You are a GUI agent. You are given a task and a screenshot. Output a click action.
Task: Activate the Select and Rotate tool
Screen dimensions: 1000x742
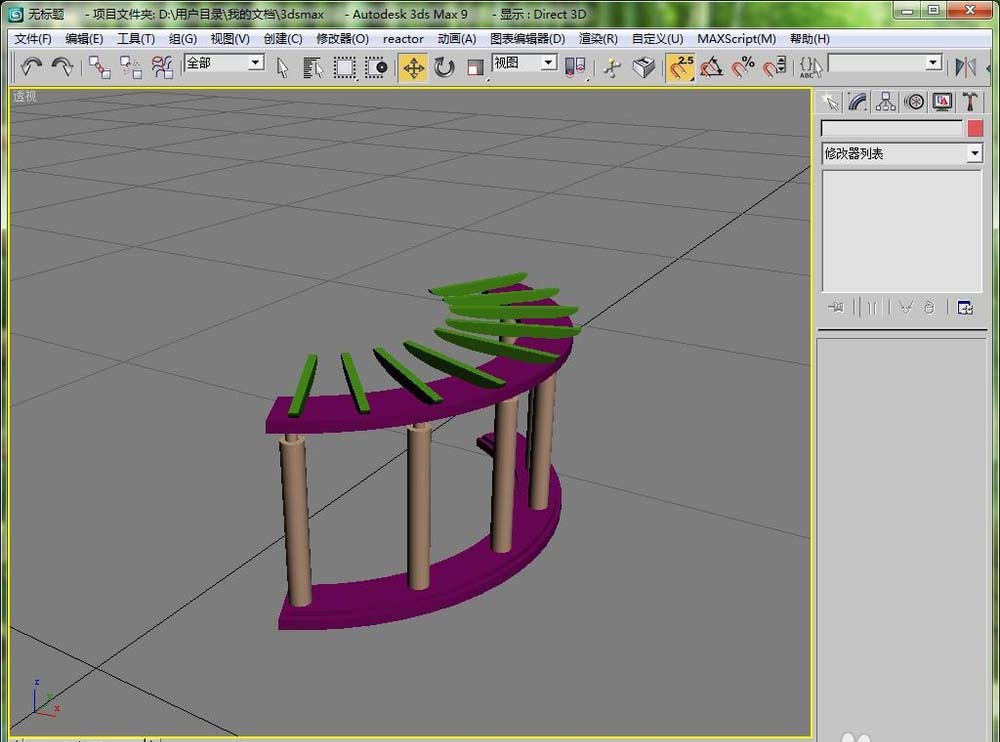pos(444,67)
